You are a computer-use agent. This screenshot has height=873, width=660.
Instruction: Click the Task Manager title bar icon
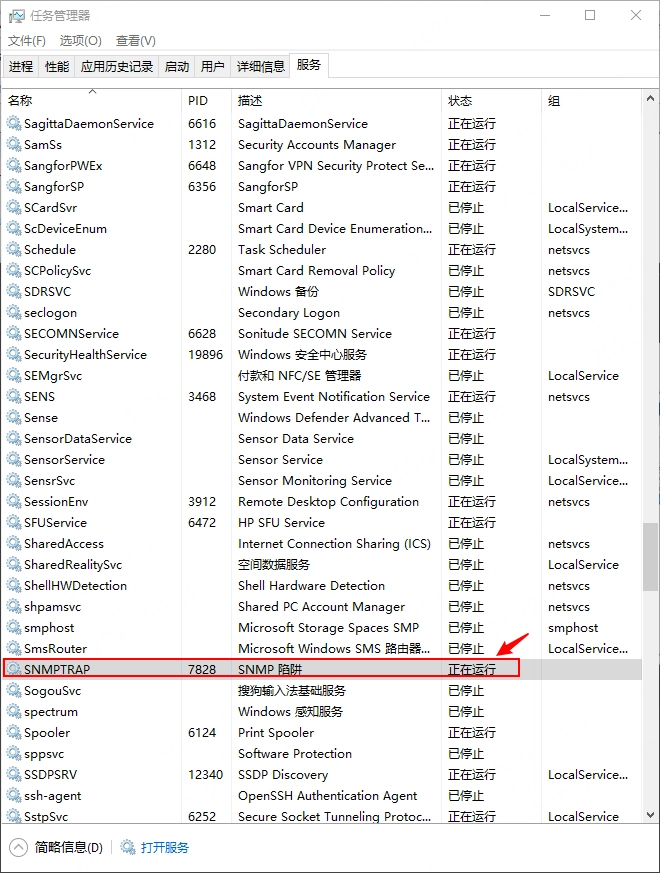click(x=17, y=16)
